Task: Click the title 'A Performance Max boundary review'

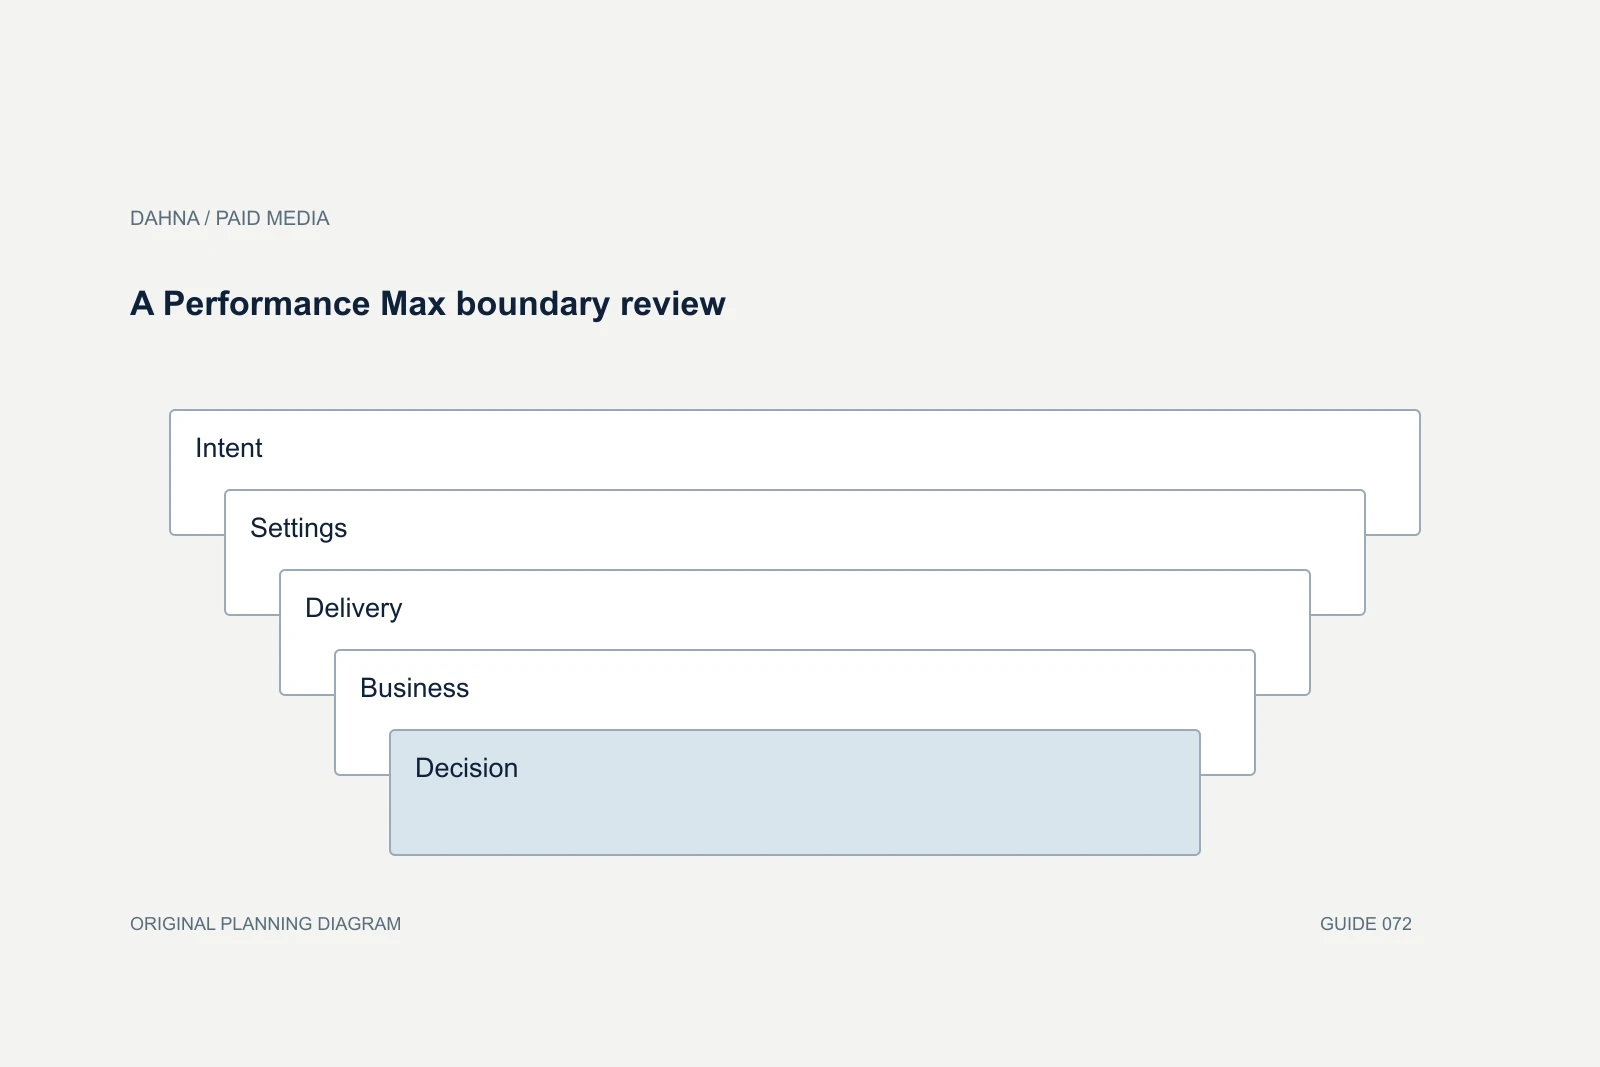Action: [428, 303]
